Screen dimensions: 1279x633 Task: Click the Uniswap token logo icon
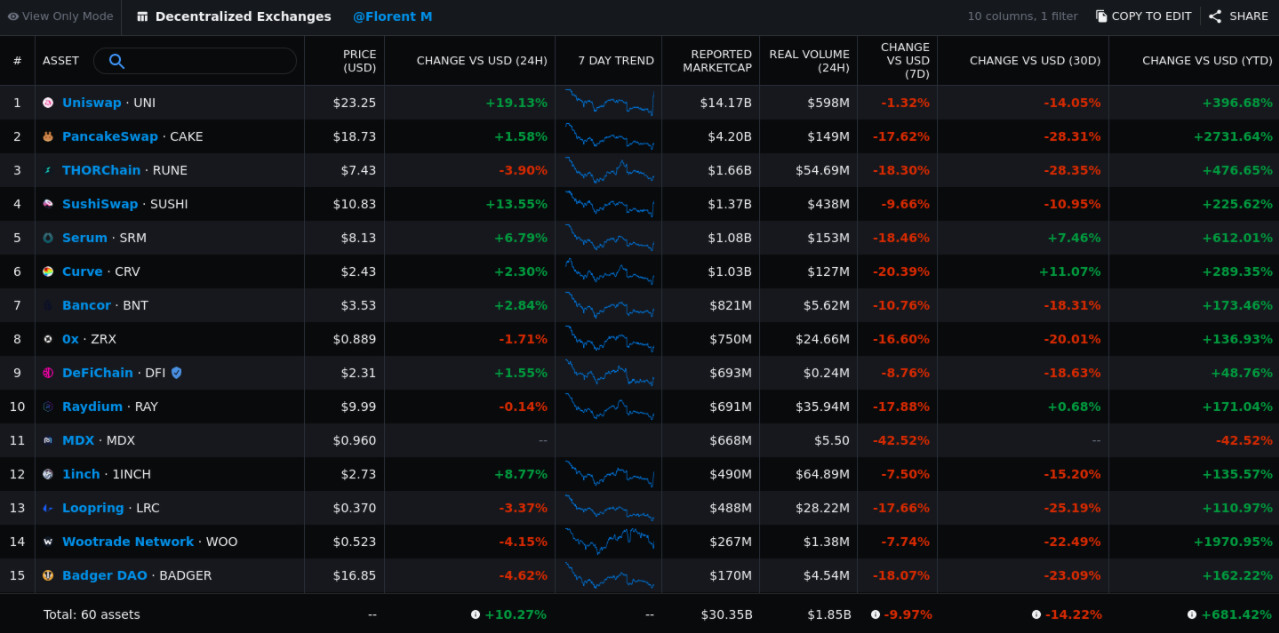[x=48, y=103]
